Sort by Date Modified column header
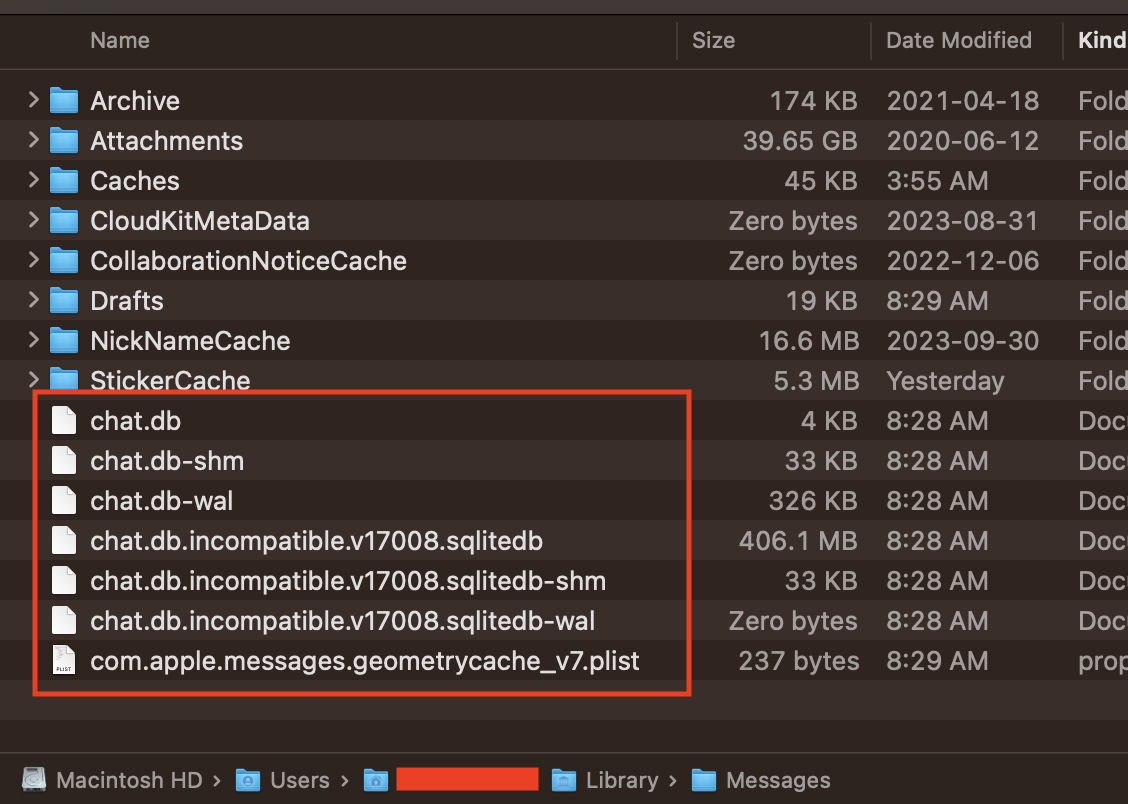Image resolution: width=1128 pixels, height=804 pixels. point(958,41)
